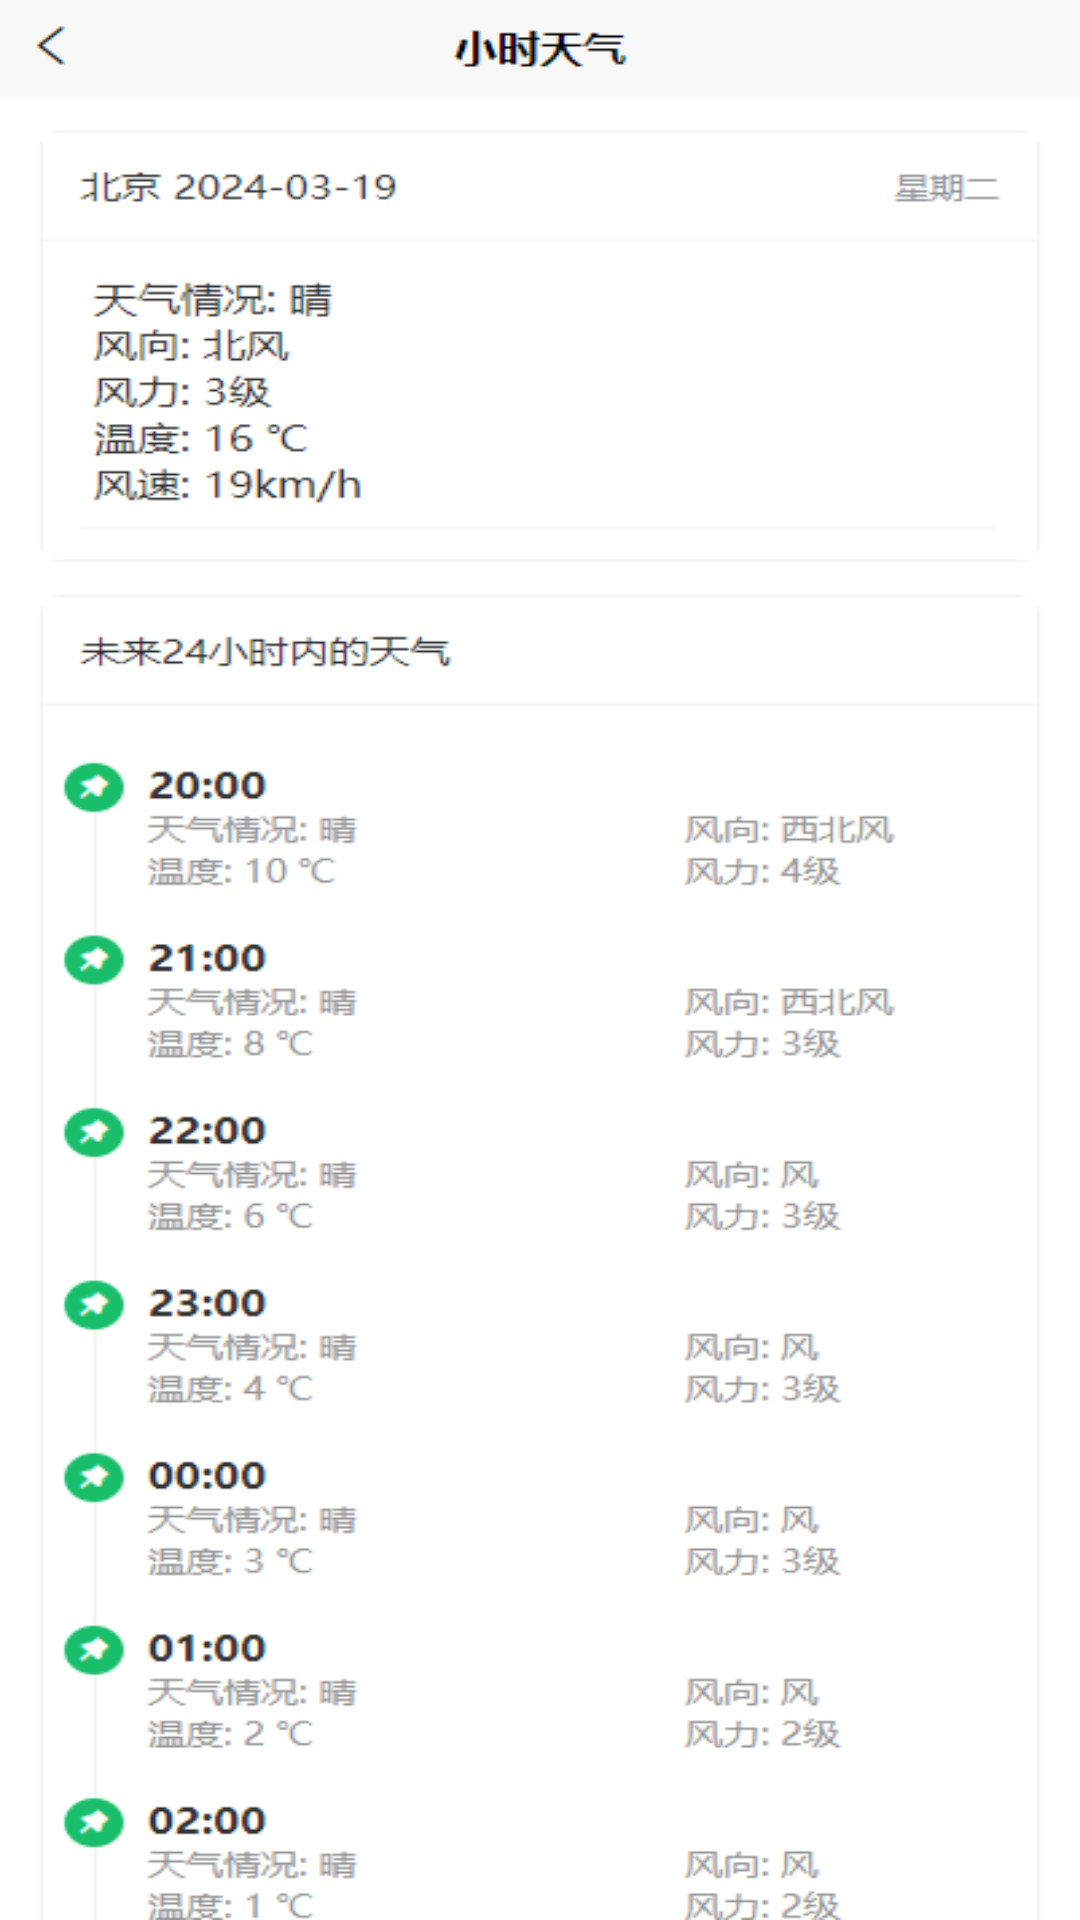This screenshot has width=1080, height=1920.
Task: Click the 21:00 timeline entry
Action: tap(207, 958)
